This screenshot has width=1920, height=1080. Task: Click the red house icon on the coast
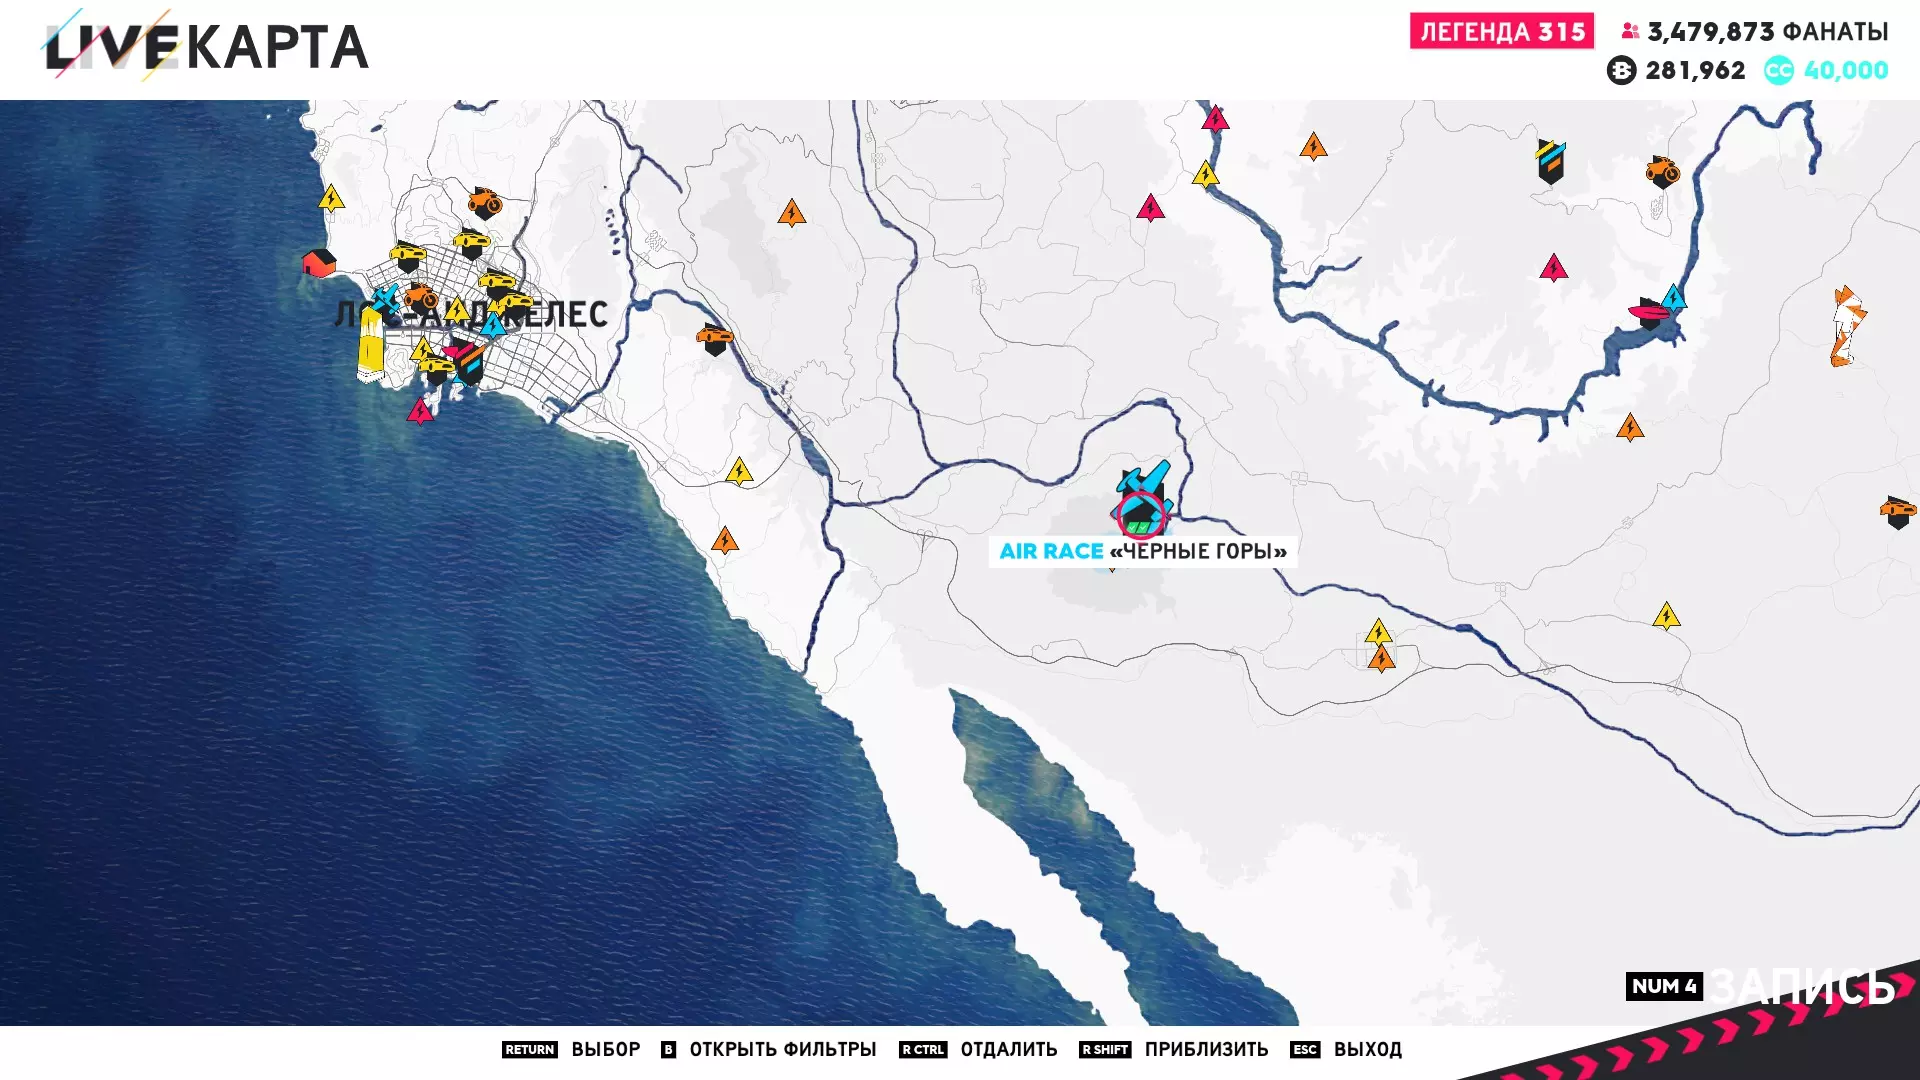319,263
